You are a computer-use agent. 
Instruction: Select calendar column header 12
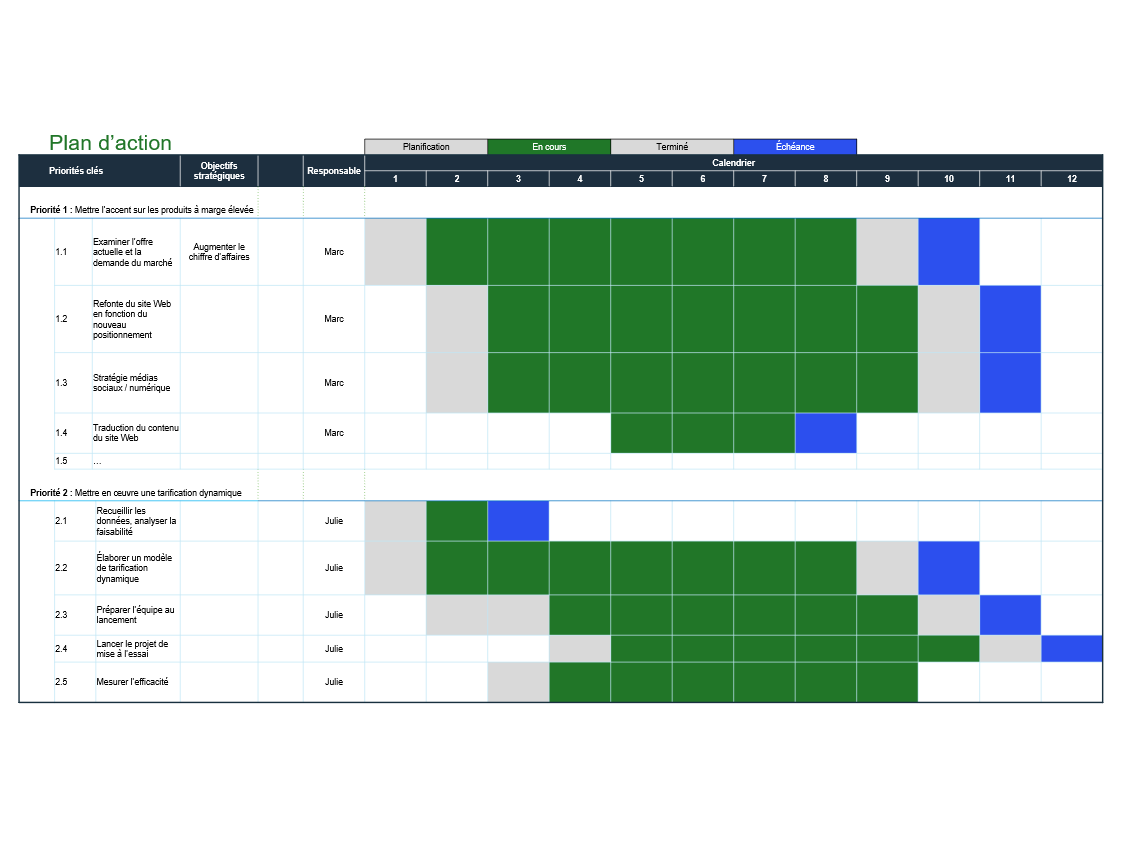pos(1072,179)
